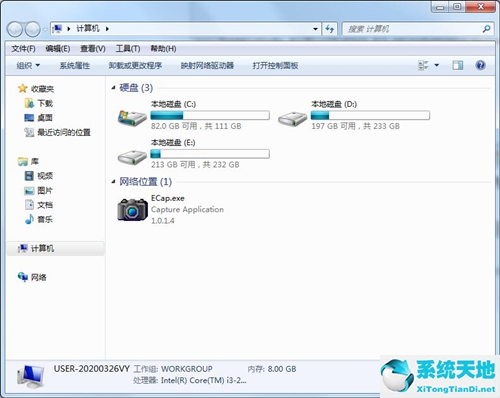Viewport: 500px width, 398px height.
Task: Select 计算机 in navigation pane
Action: (55, 249)
